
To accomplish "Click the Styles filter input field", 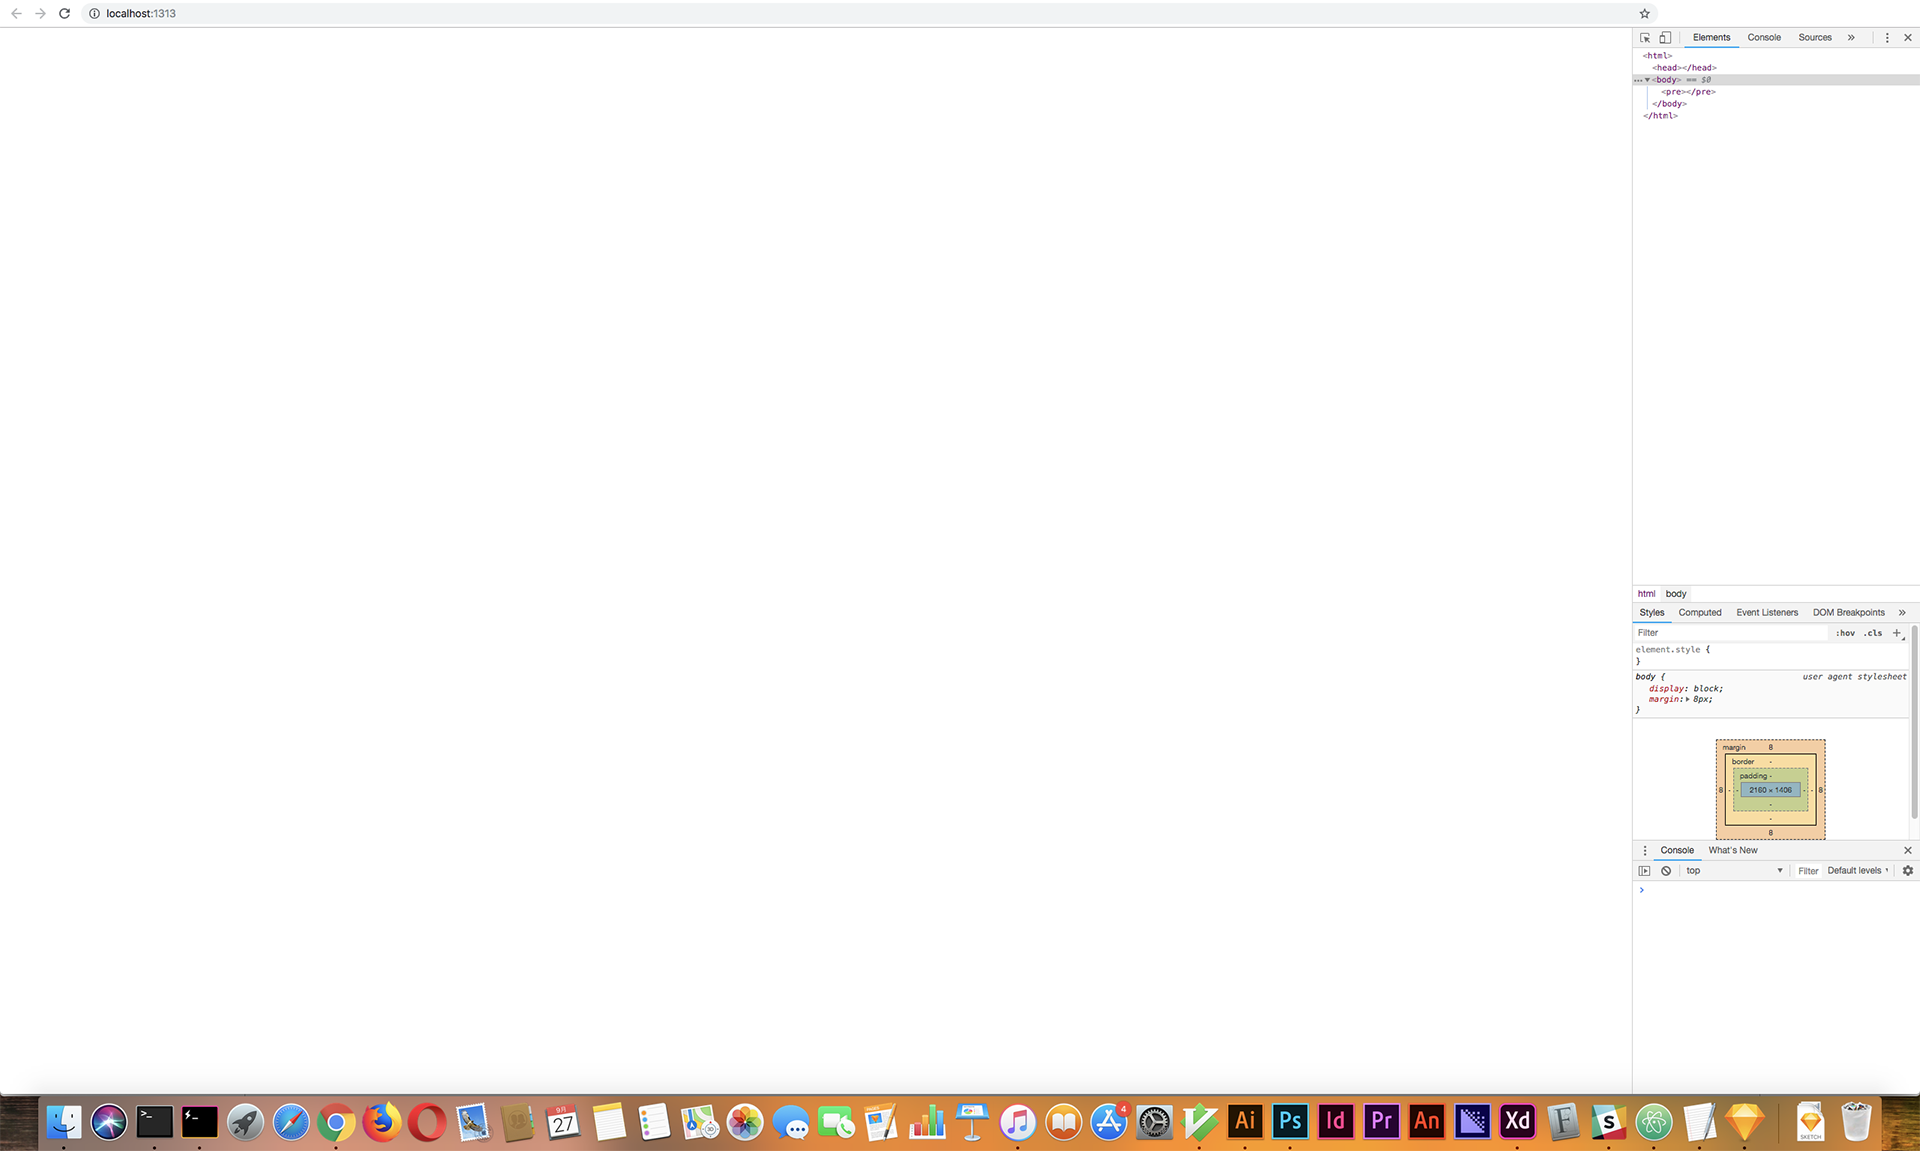I will (1730, 633).
